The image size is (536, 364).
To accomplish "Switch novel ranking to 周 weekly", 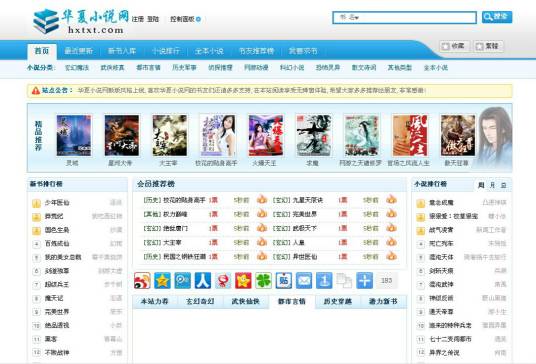I will pos(481,185).
